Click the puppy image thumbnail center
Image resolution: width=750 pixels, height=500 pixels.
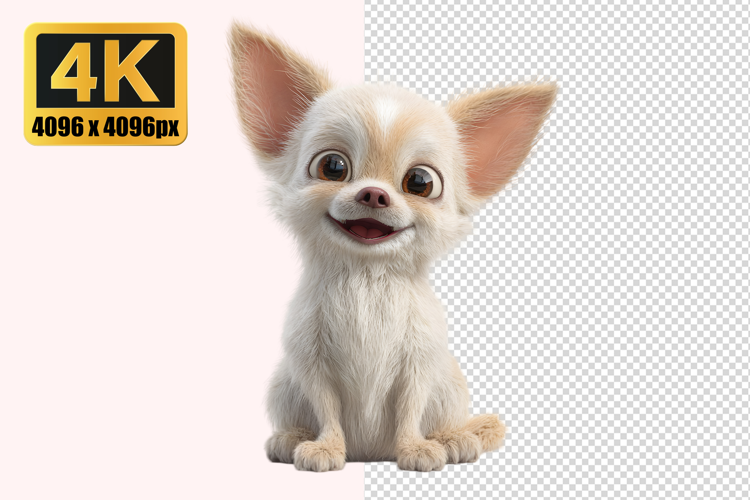click(x=375, y=250)
